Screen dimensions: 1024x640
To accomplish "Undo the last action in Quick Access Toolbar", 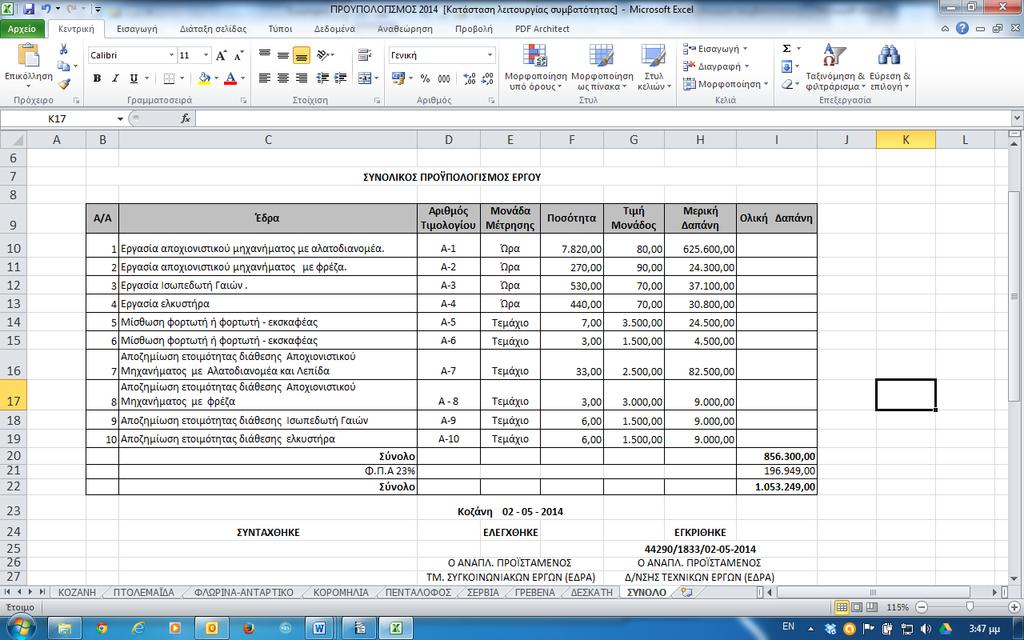I will click(x=46, y=9).
